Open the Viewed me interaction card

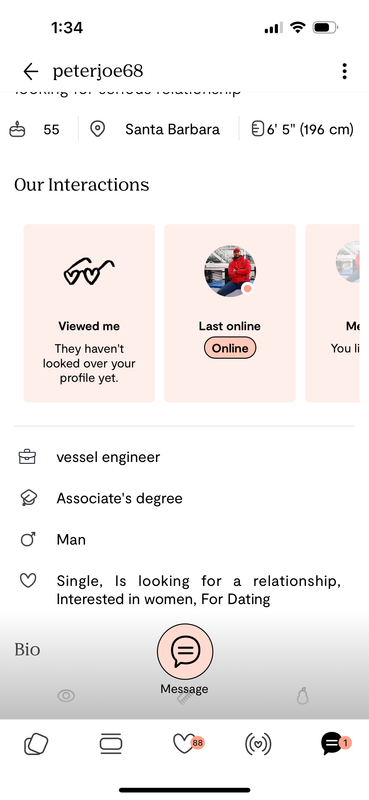89,313
